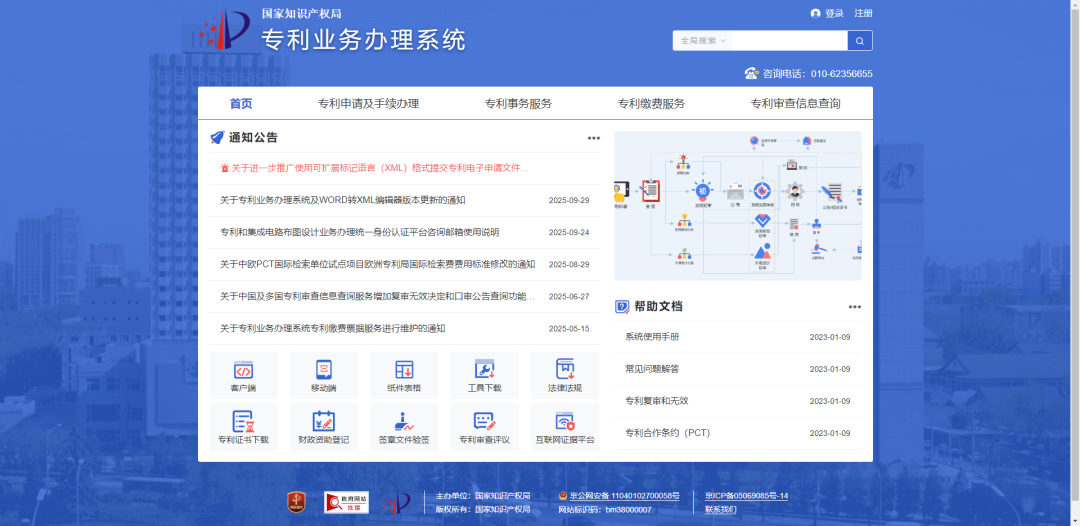Screen dimensions: 1080x526
Task: Open the 系统使用手册 help document
Action: [652, 337]
